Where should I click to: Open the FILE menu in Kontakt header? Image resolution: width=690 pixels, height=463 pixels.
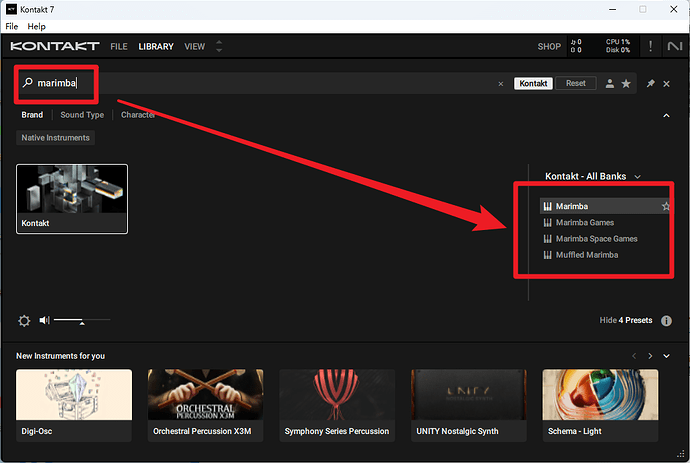(119, 46)
